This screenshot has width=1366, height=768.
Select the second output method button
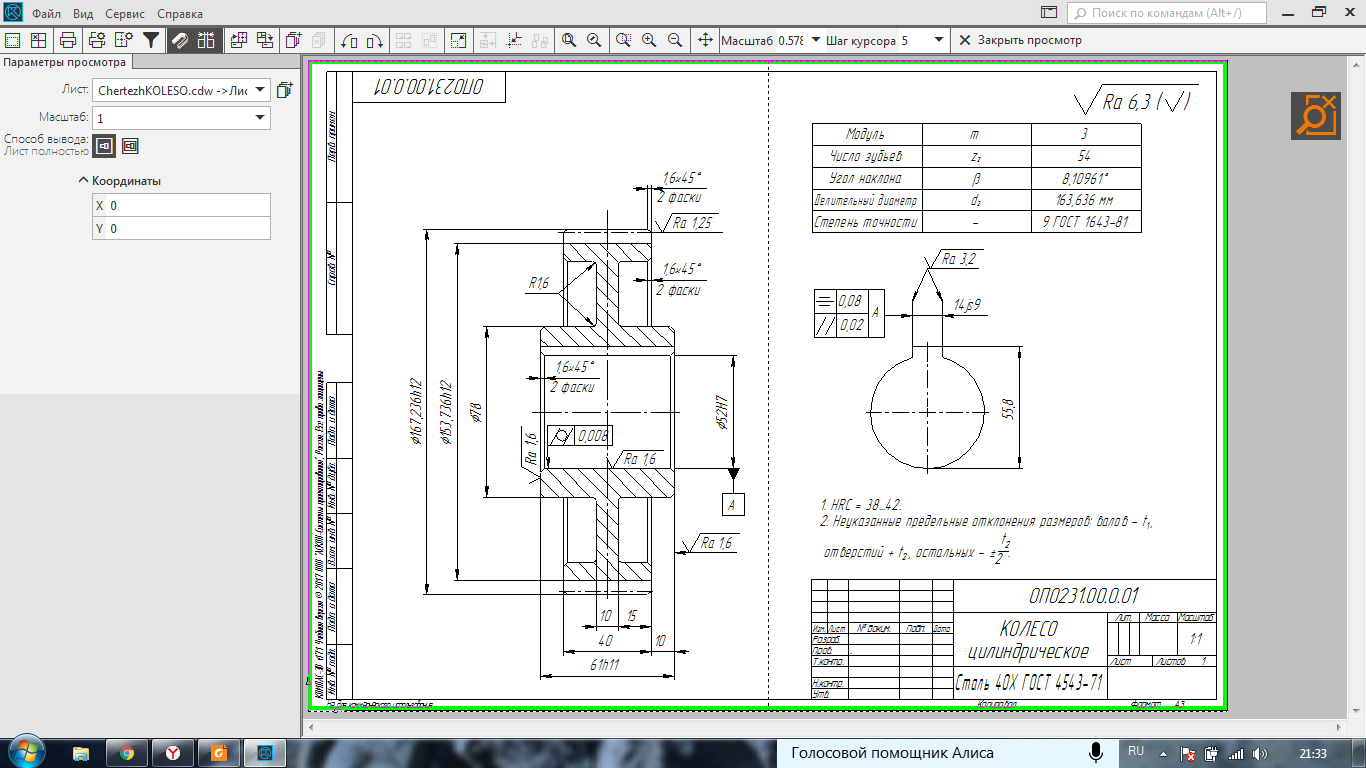tap(130, 146)
